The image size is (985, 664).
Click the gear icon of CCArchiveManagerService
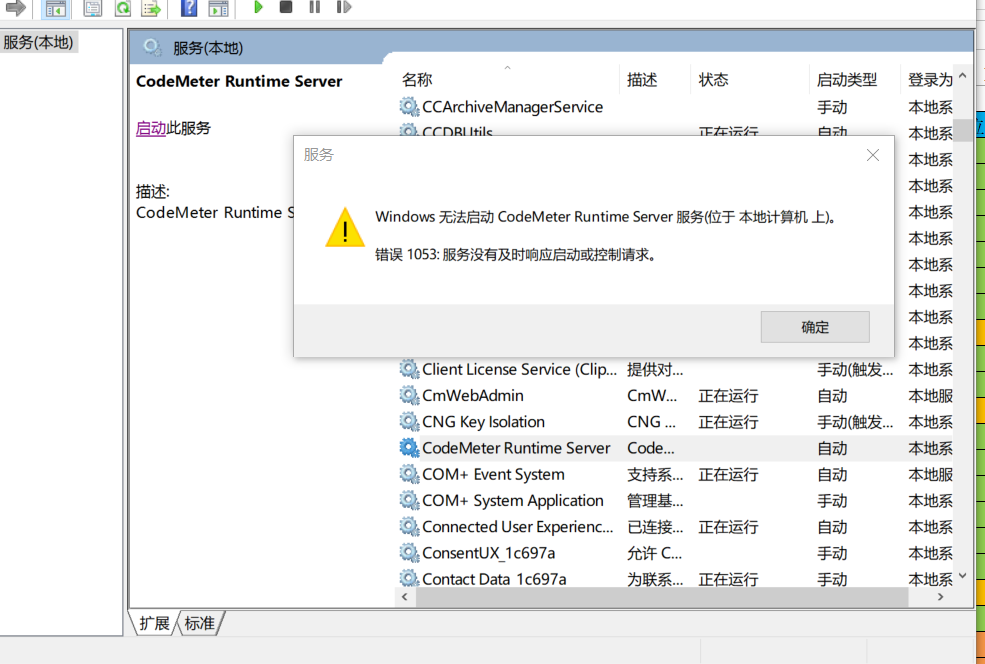coord(409,107)
